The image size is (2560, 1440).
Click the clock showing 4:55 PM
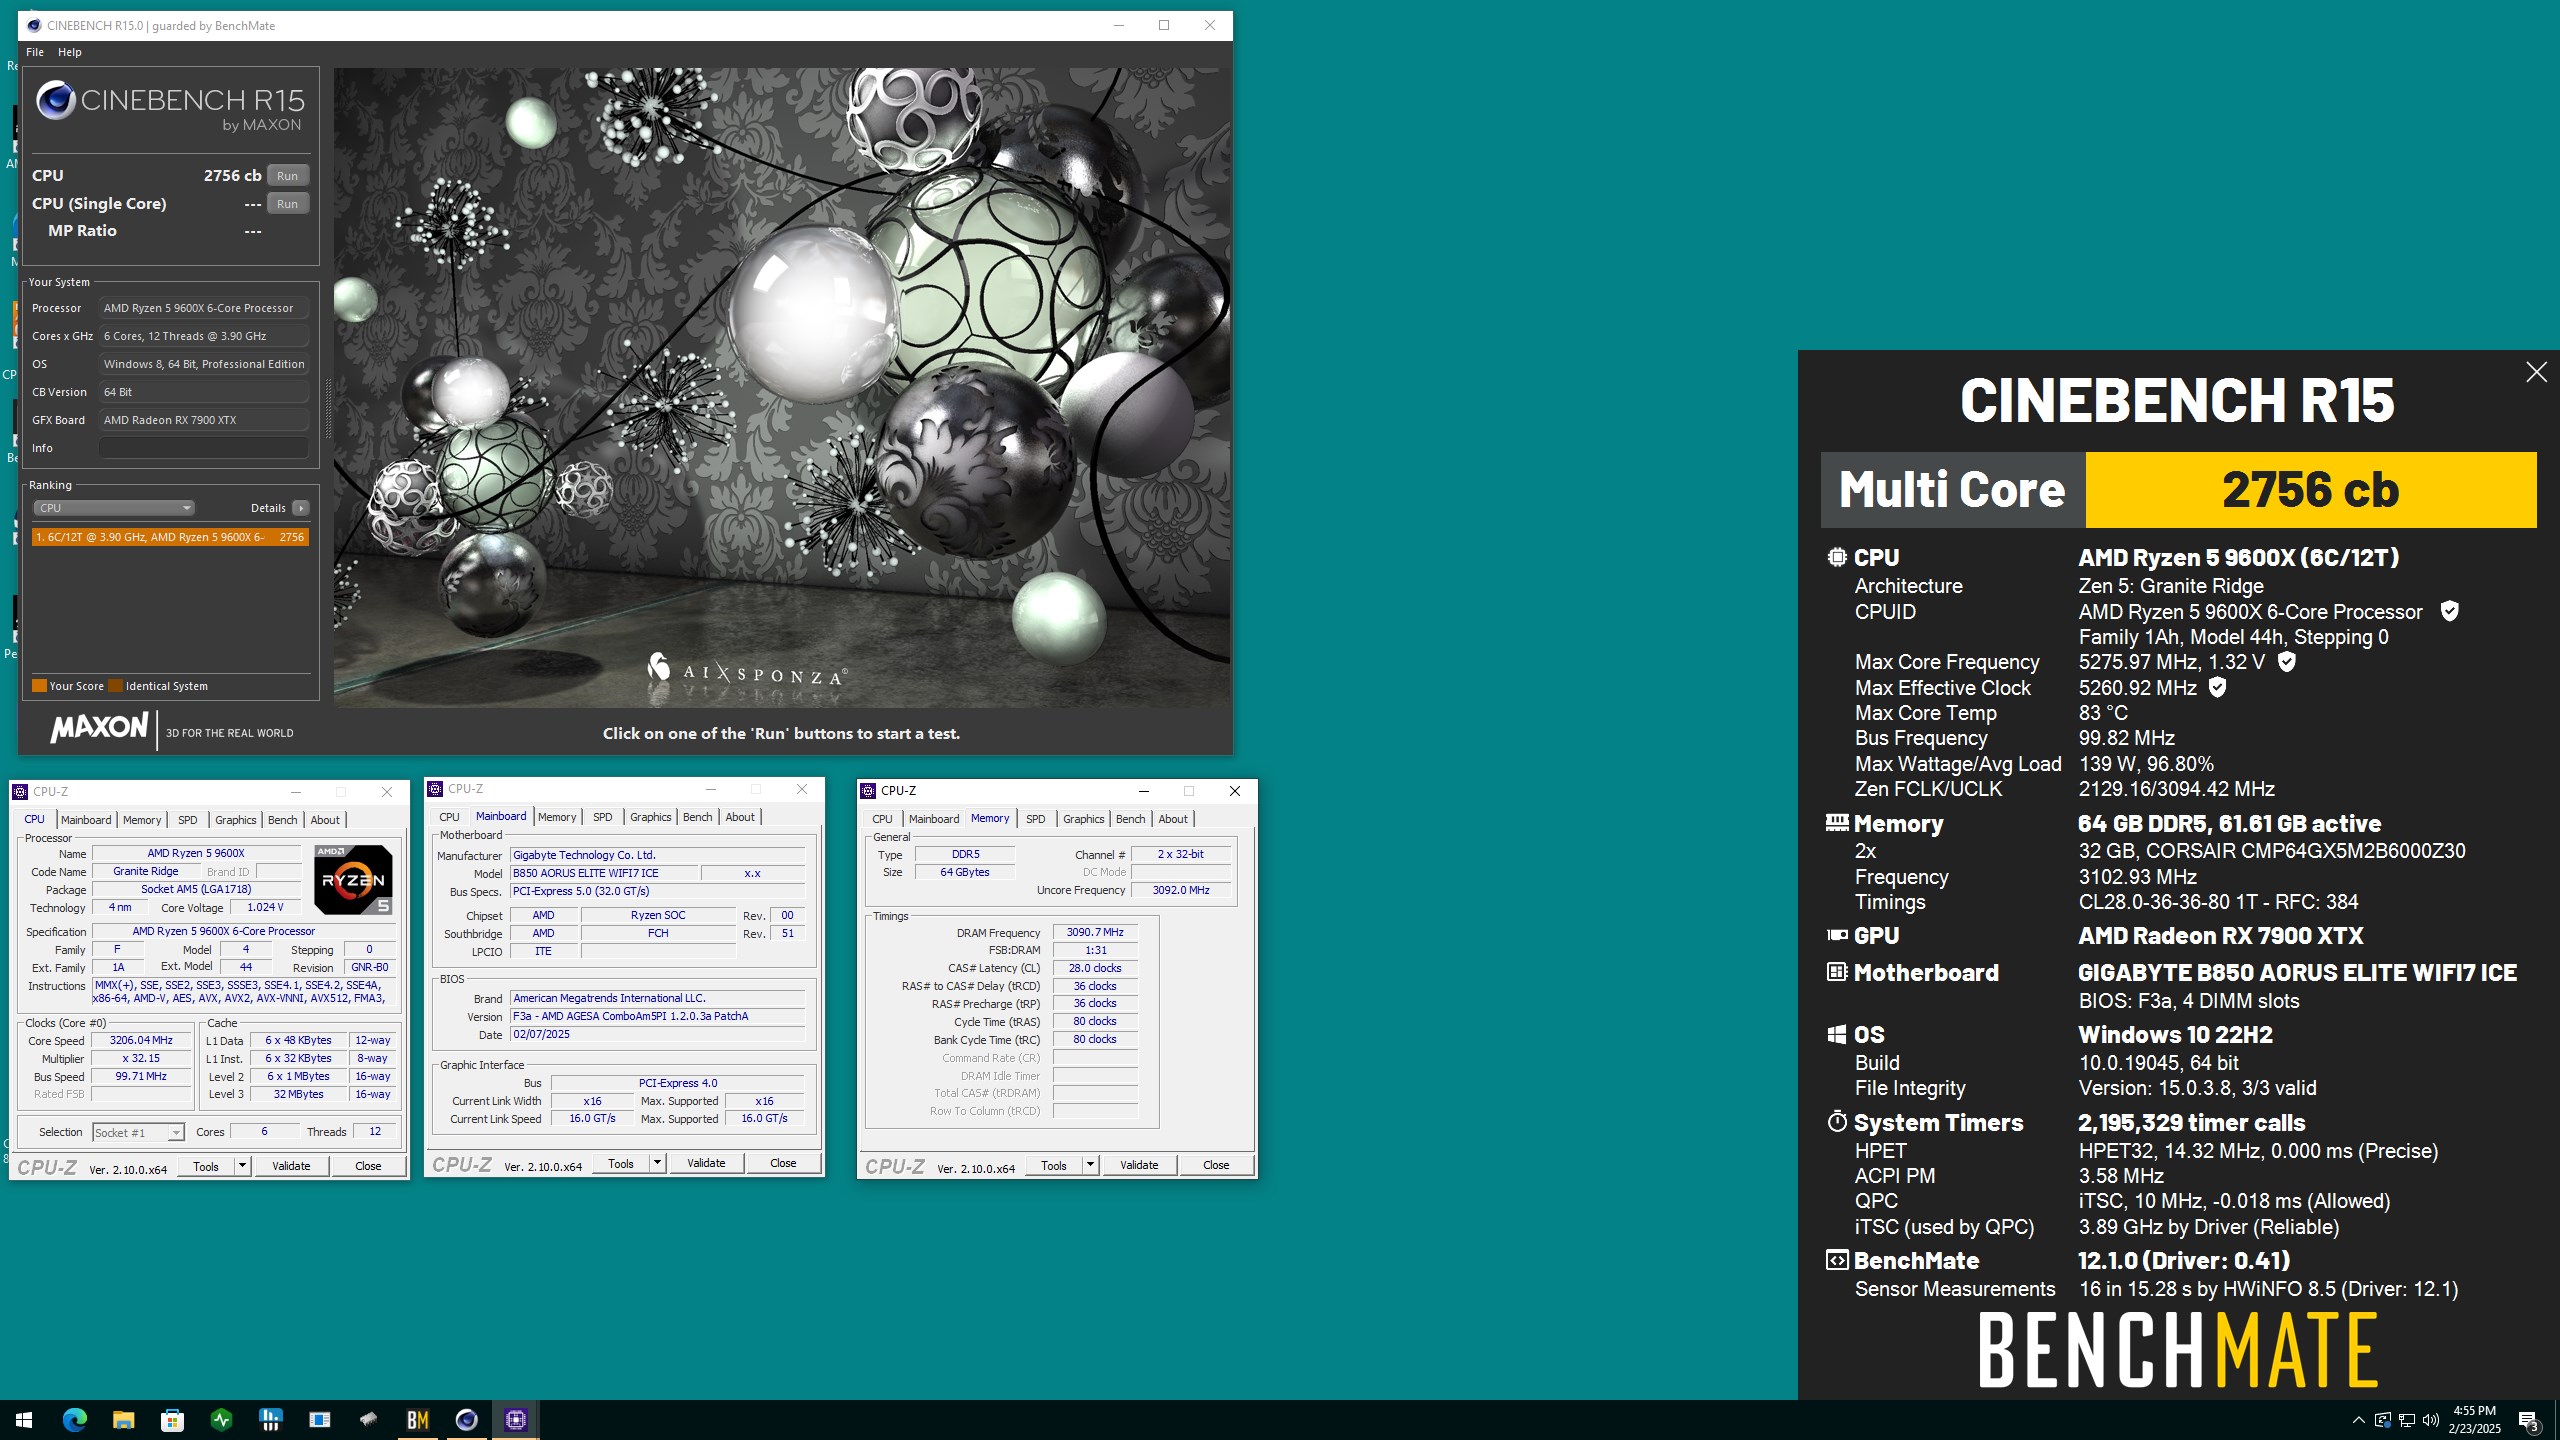point(2474,1411)
